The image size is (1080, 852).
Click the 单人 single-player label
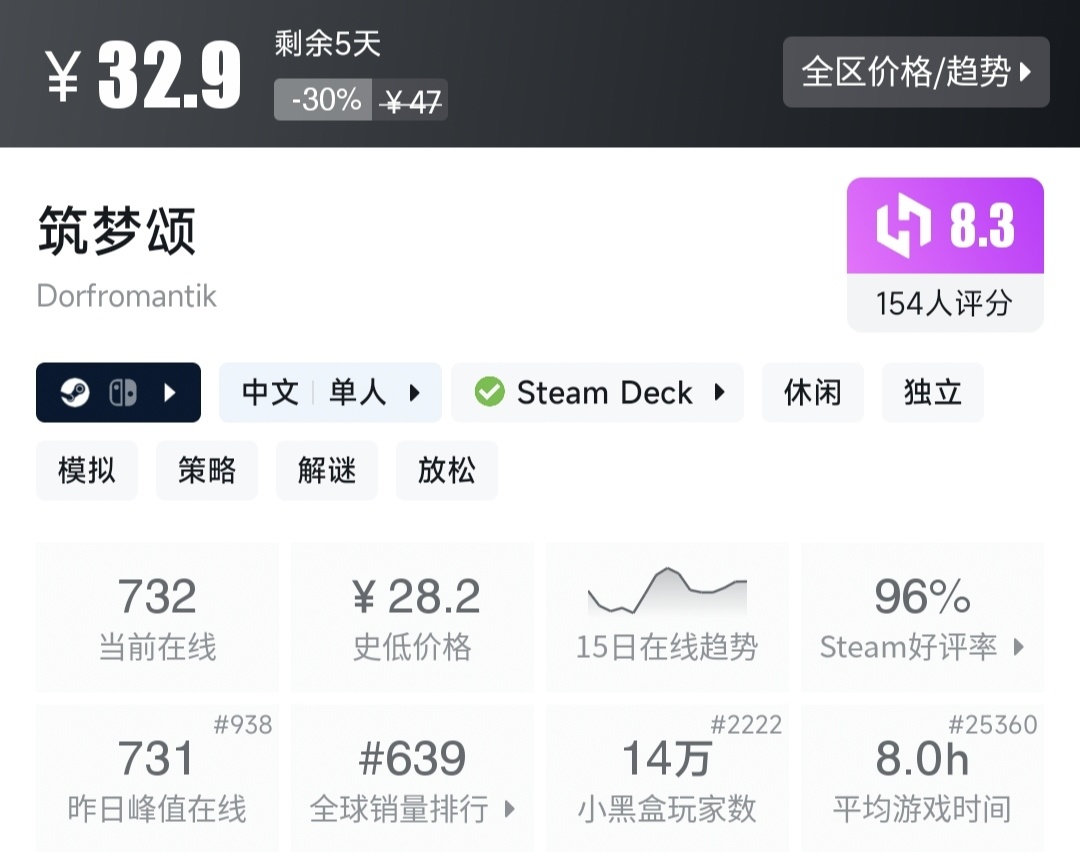point(357,393)
